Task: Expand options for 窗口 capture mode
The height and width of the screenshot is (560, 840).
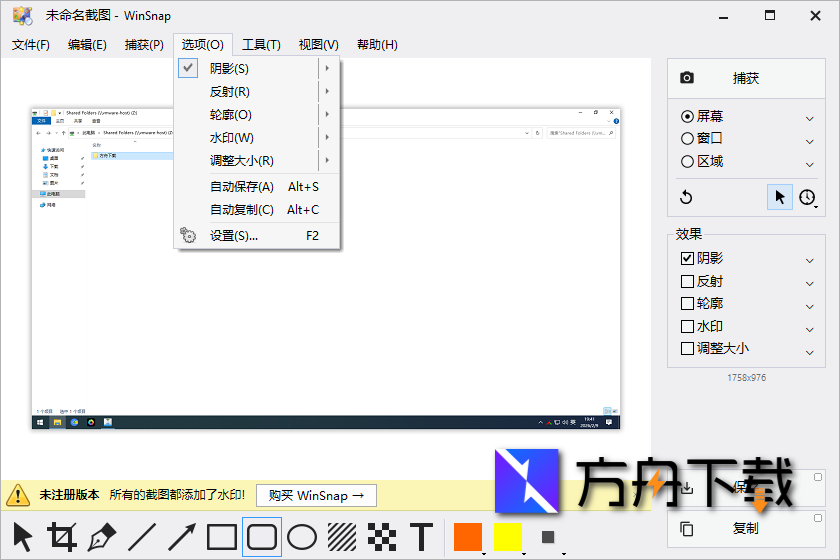Action: [x=809, y=141]
